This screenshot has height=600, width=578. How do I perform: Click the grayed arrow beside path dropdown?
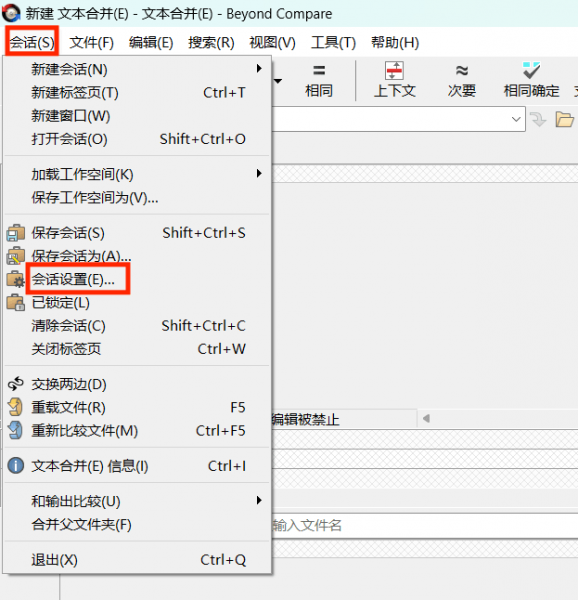point(539,119)
